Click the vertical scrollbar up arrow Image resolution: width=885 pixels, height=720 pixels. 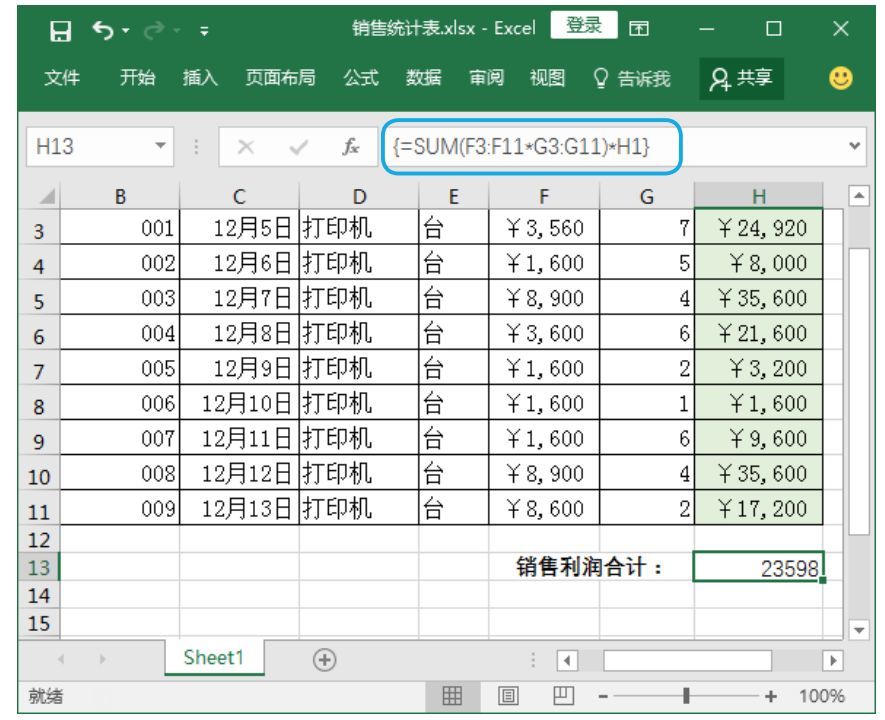tap(858, 196)
